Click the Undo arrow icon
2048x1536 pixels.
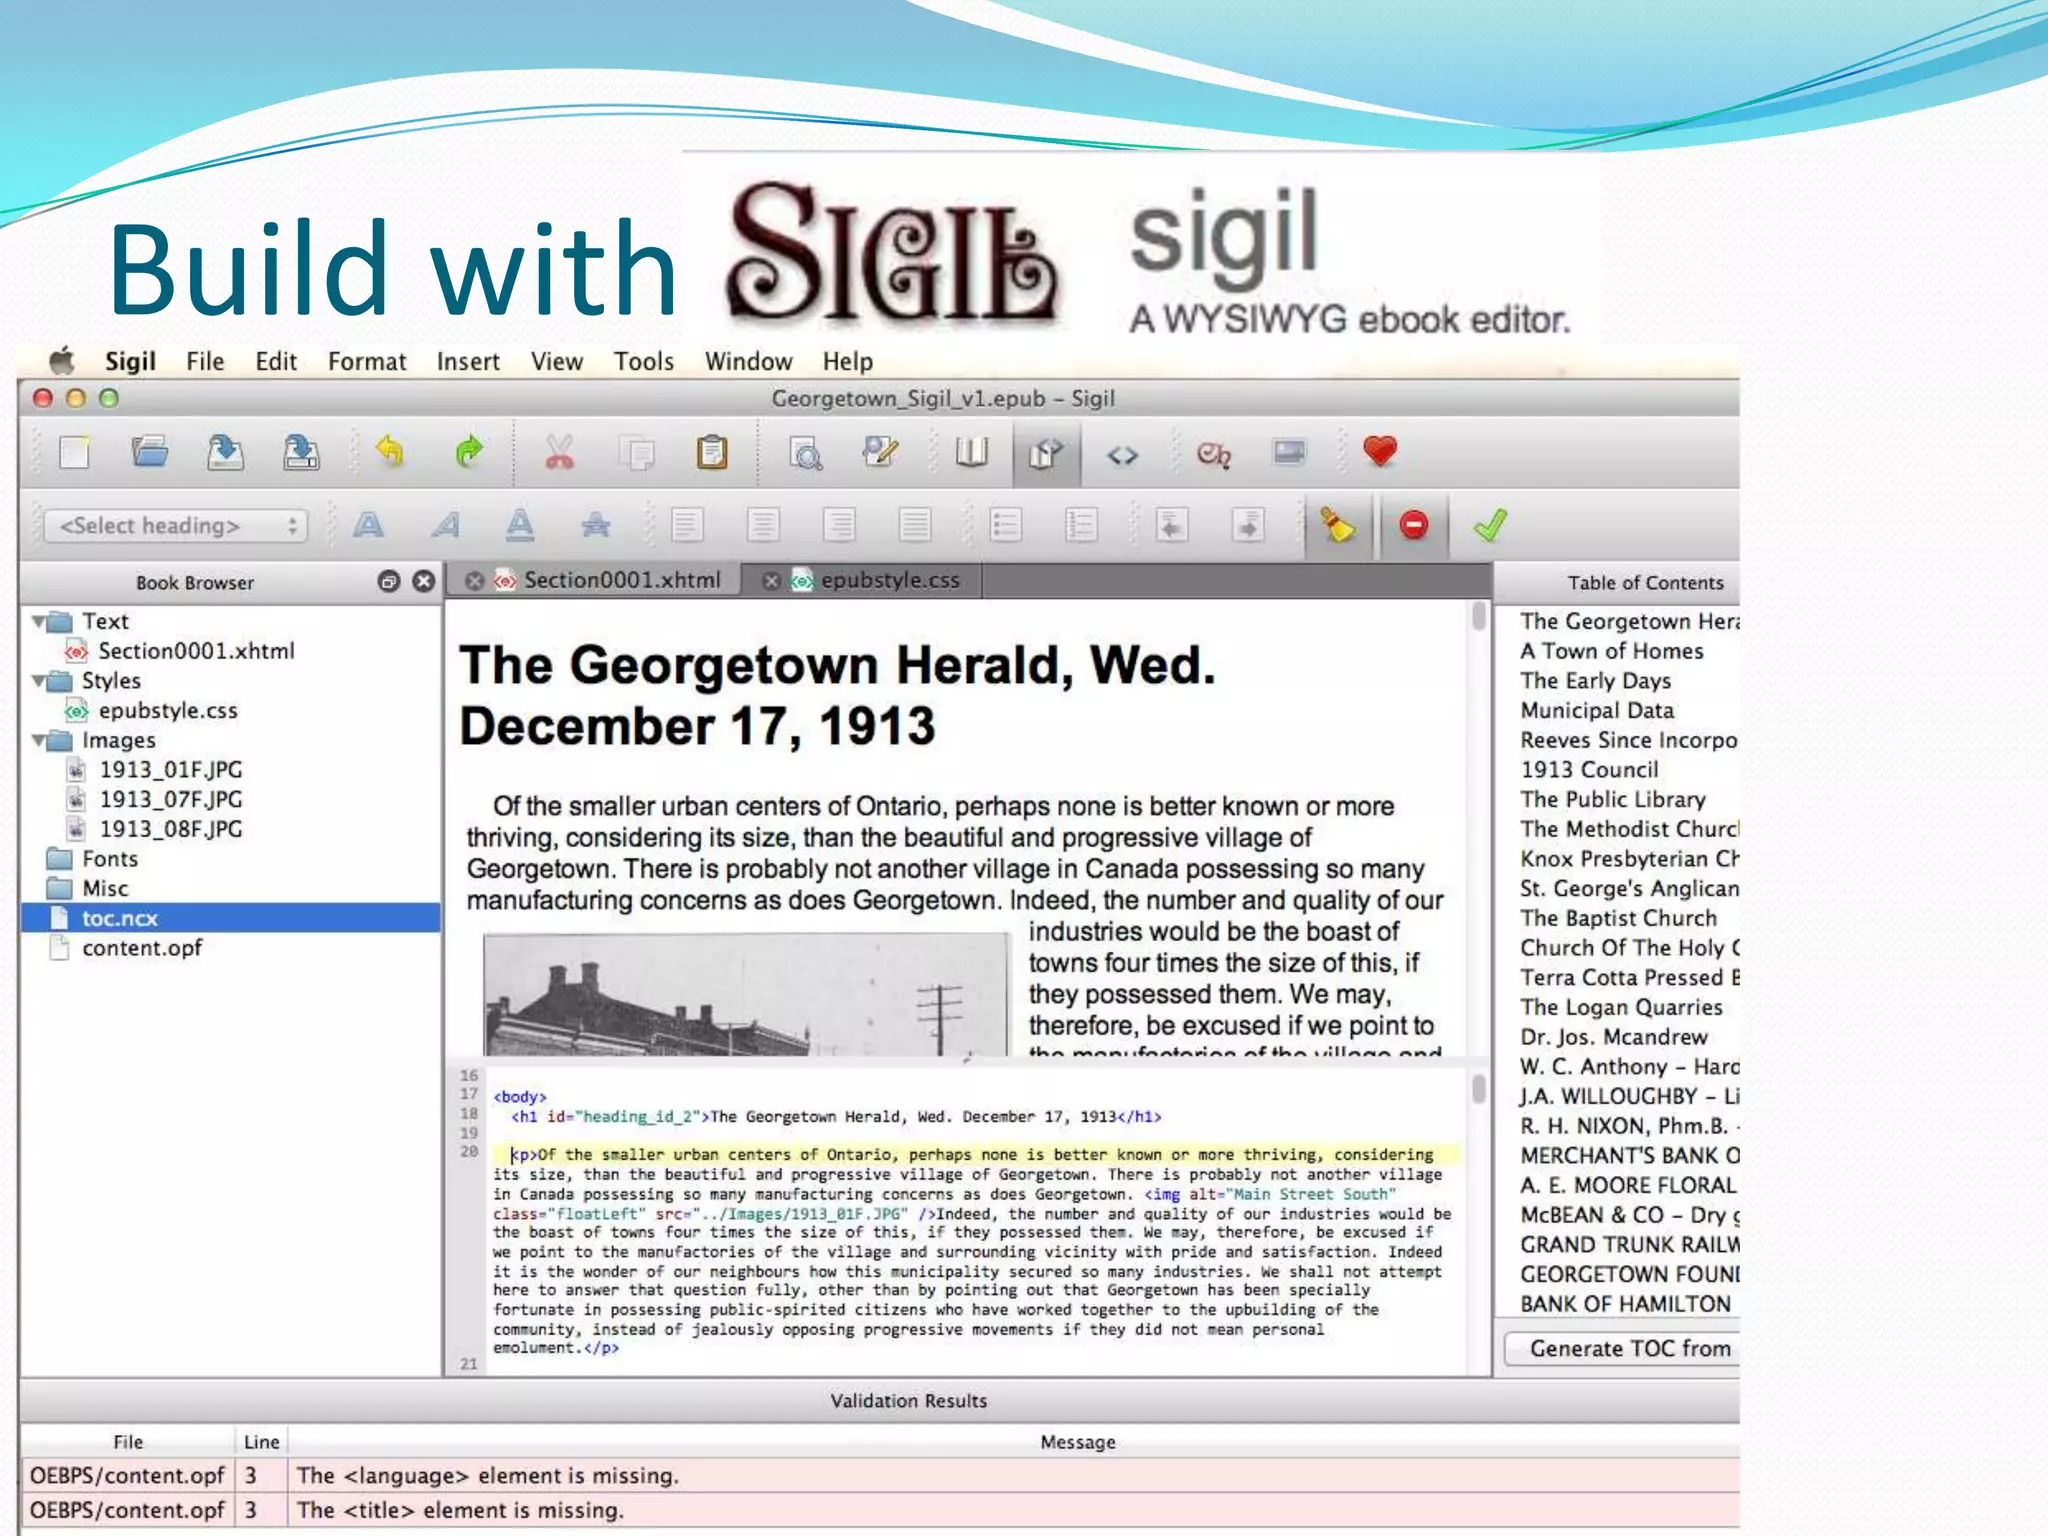[x=390, y=453]
